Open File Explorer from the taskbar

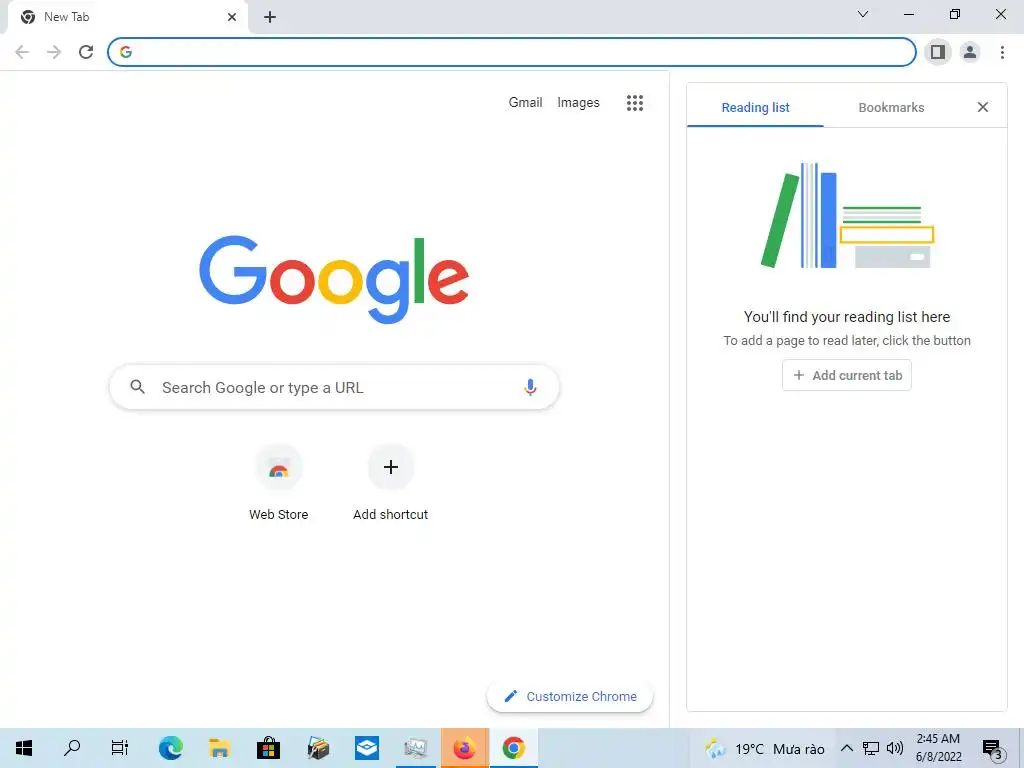(x=219, y=748)
